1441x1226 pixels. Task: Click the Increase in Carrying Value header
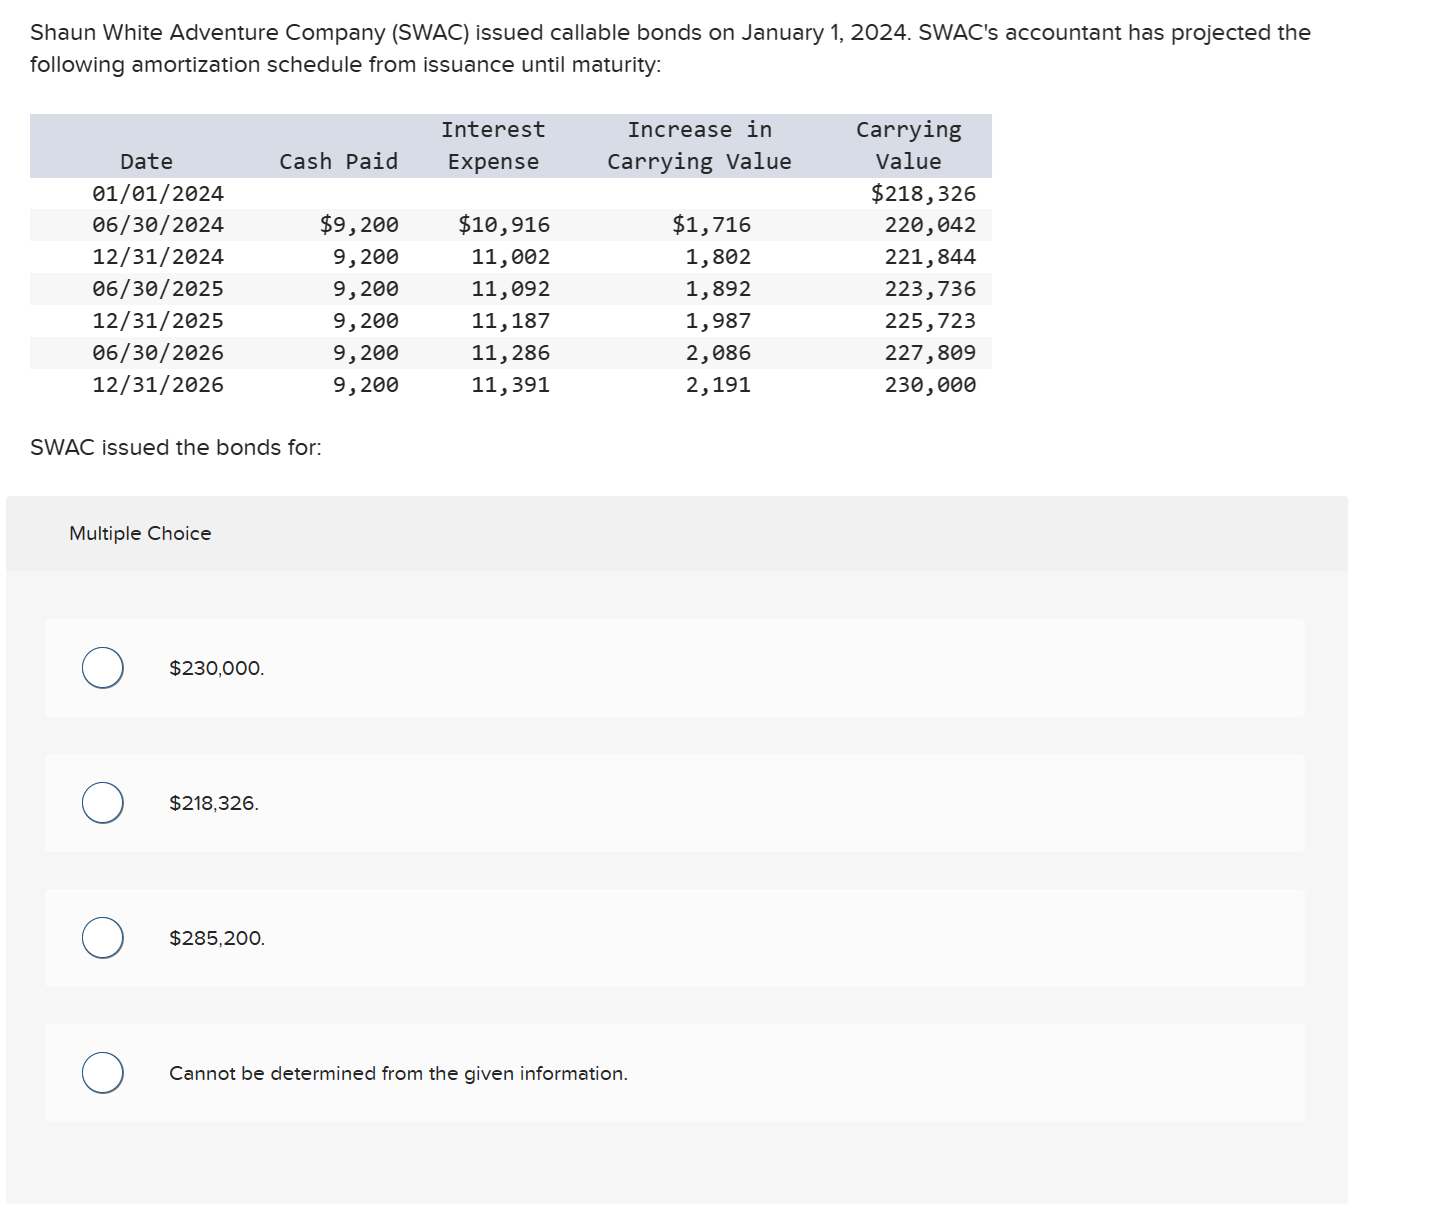699,146
